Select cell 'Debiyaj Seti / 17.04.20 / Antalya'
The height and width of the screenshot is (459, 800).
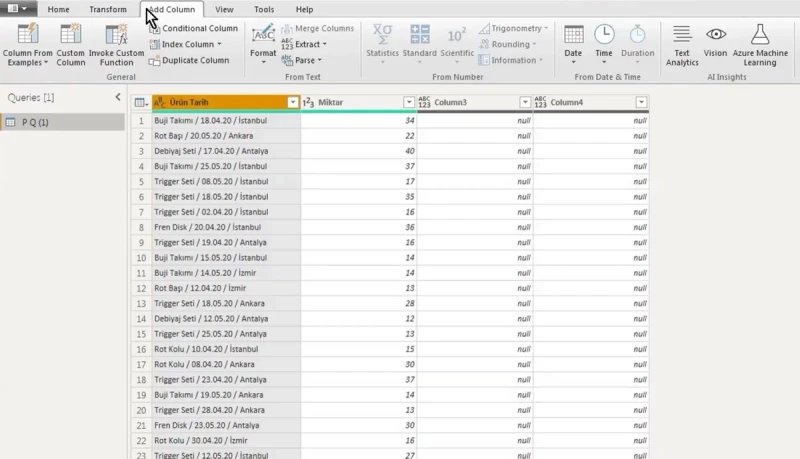[226, 151]
